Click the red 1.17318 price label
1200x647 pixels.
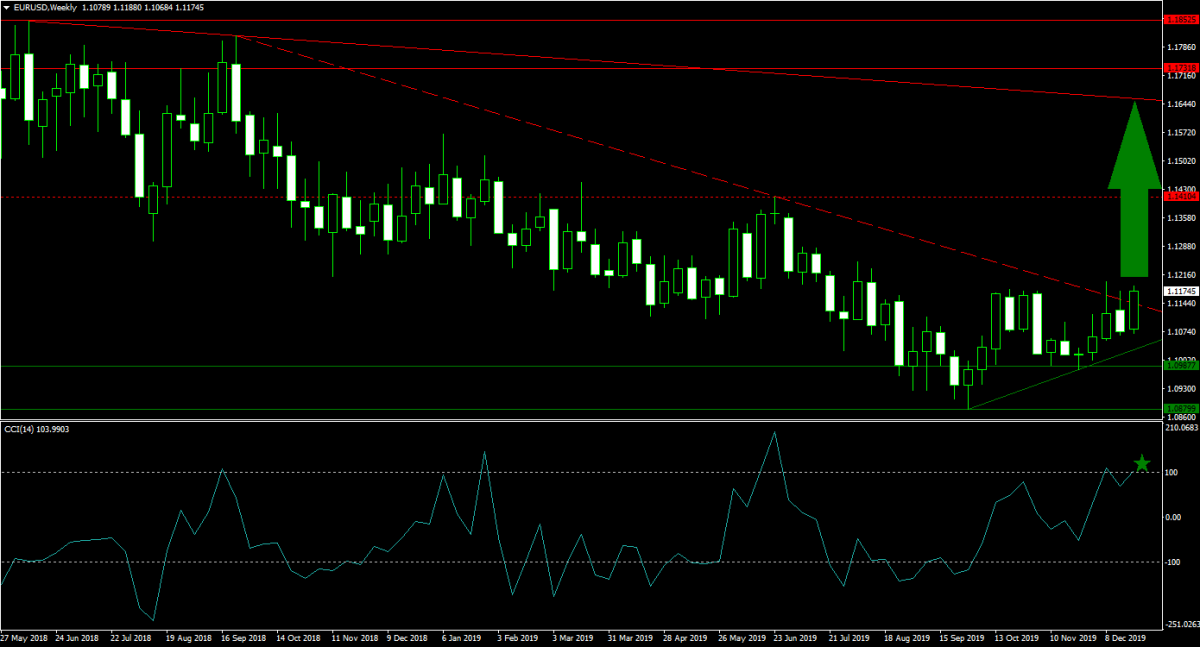coord(1180,69)
